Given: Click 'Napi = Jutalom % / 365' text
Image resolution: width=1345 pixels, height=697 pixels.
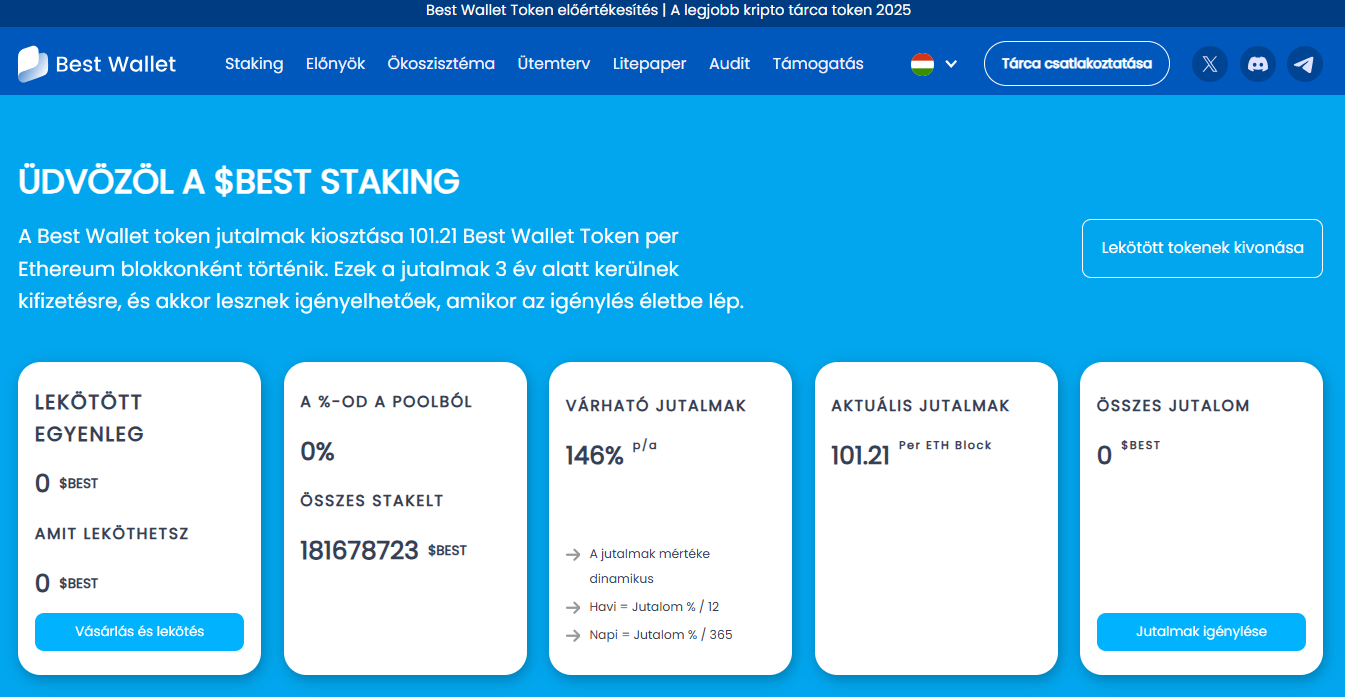Looking at the screenshot, I should click(661, 635).
